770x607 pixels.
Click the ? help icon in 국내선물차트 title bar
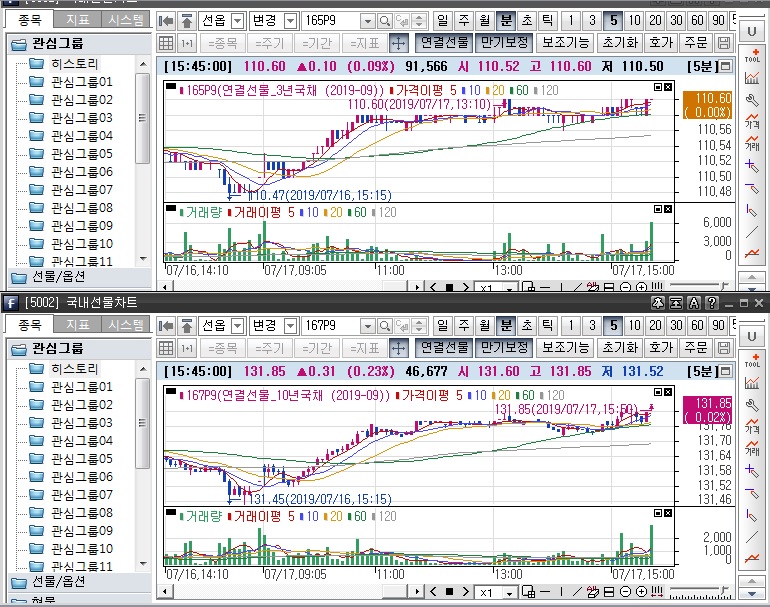[712, 303]
